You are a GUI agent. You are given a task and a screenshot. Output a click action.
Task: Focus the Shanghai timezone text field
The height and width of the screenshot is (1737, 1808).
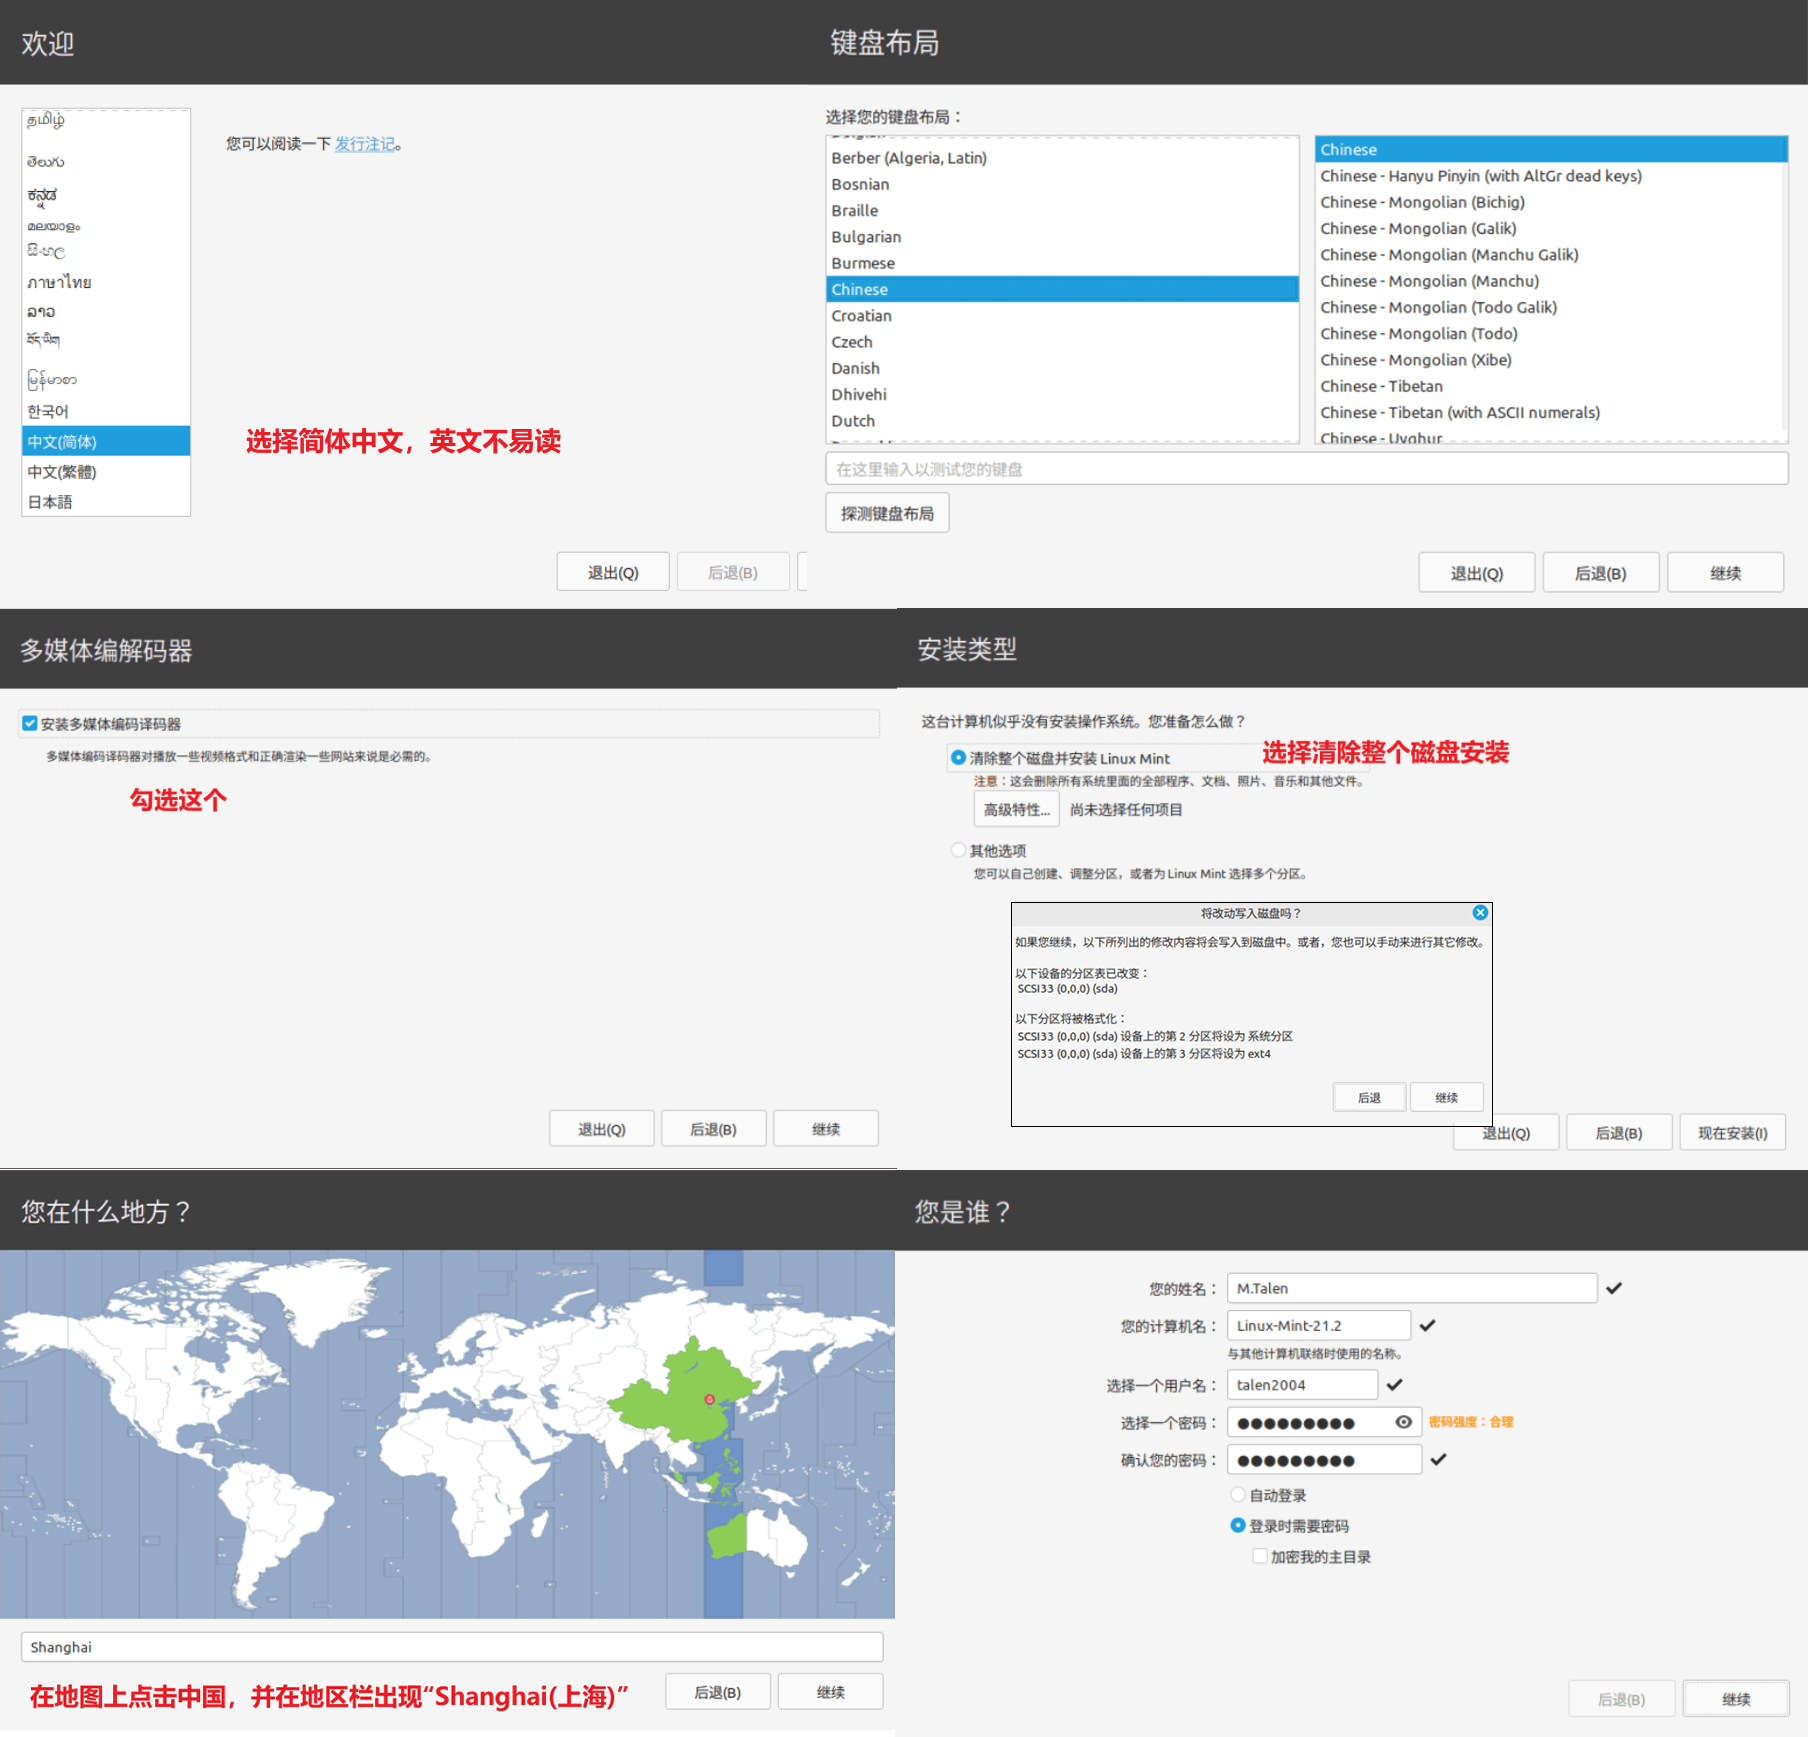451,1647
